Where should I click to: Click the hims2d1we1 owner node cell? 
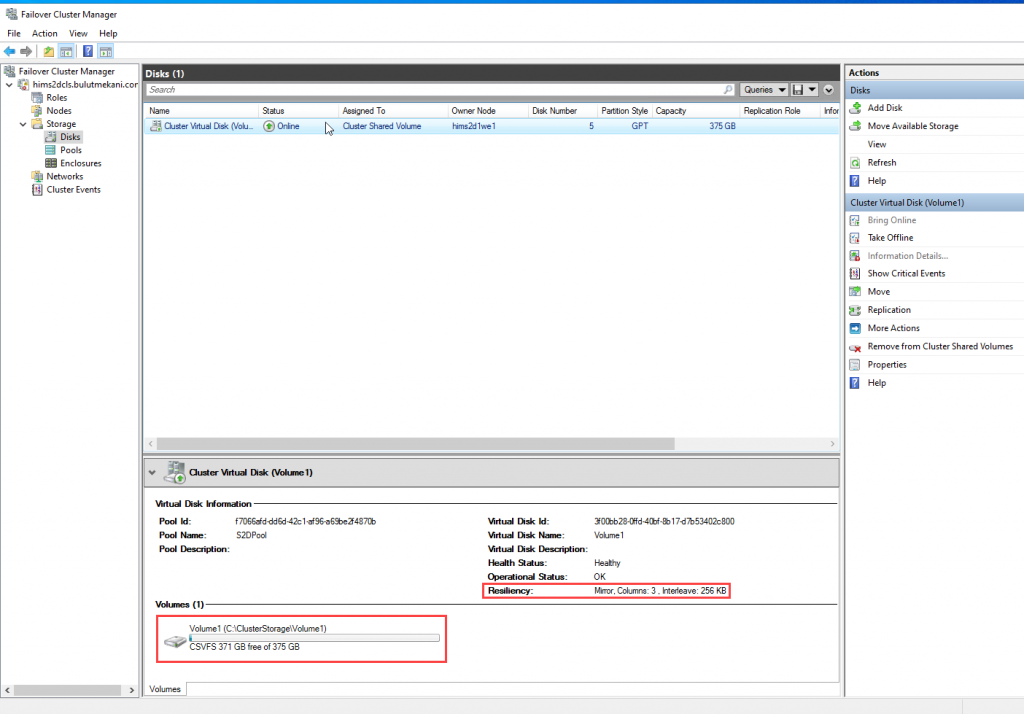(x=473, y=126)
